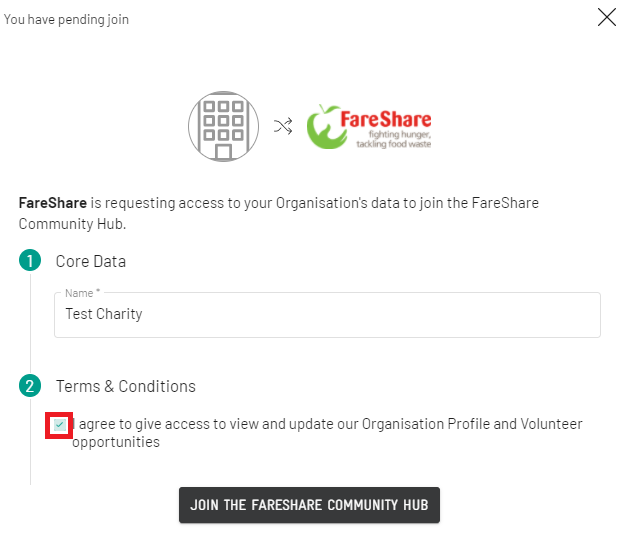Click the agreement text about Organisation Profile
This screenshot has height=540, width=639.
coord(327,433)
